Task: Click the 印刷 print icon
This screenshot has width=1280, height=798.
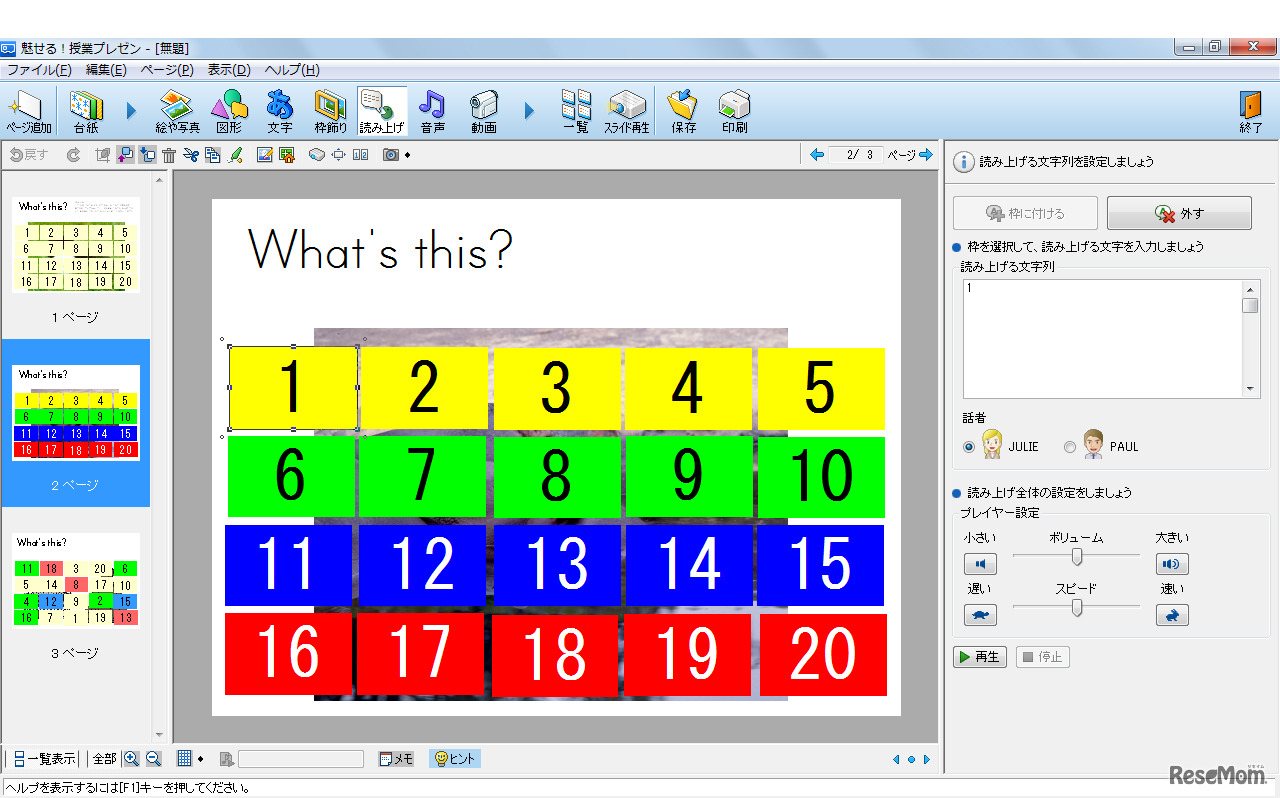Action: pyautogui.click(x=734, y=110)
